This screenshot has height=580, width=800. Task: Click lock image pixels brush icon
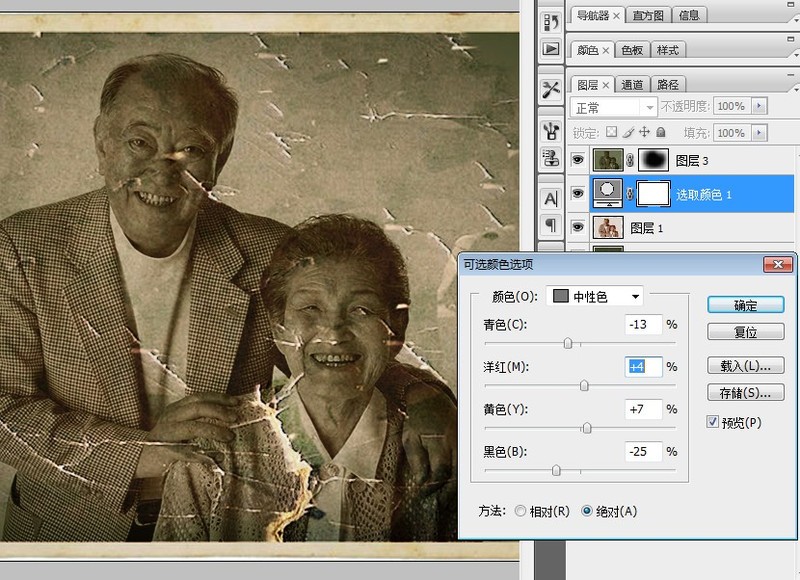click(x=628, y=133)
